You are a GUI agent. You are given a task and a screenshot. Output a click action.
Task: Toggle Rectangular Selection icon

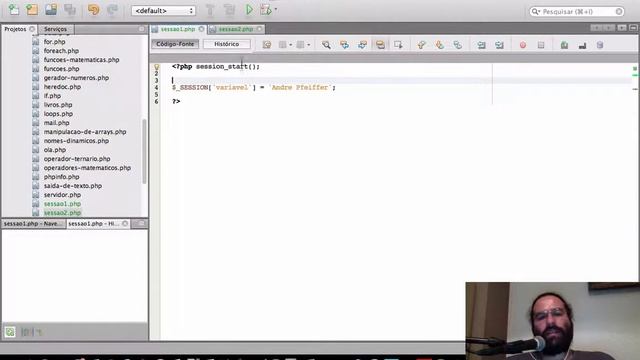398,45
